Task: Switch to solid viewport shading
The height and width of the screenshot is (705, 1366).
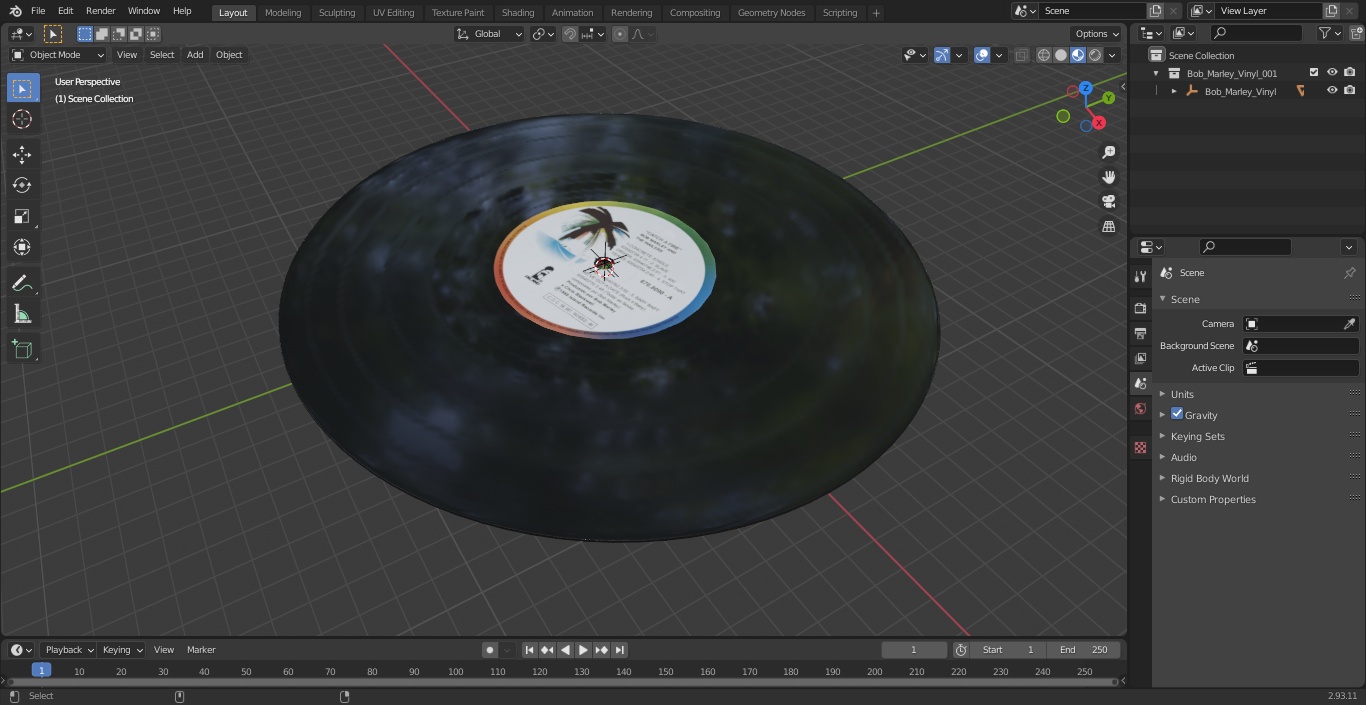Action: (1061, 55)
